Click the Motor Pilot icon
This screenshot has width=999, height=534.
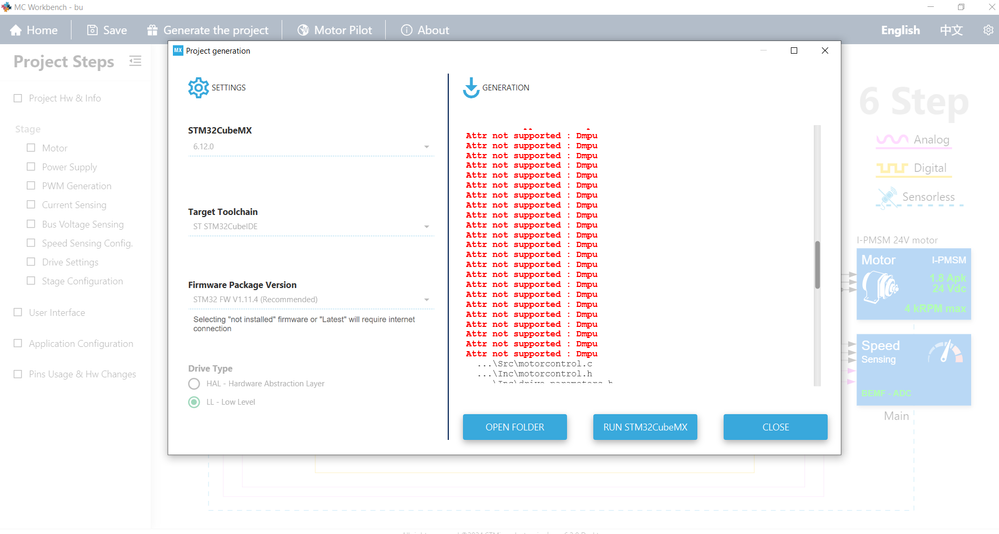coord(303,30)
